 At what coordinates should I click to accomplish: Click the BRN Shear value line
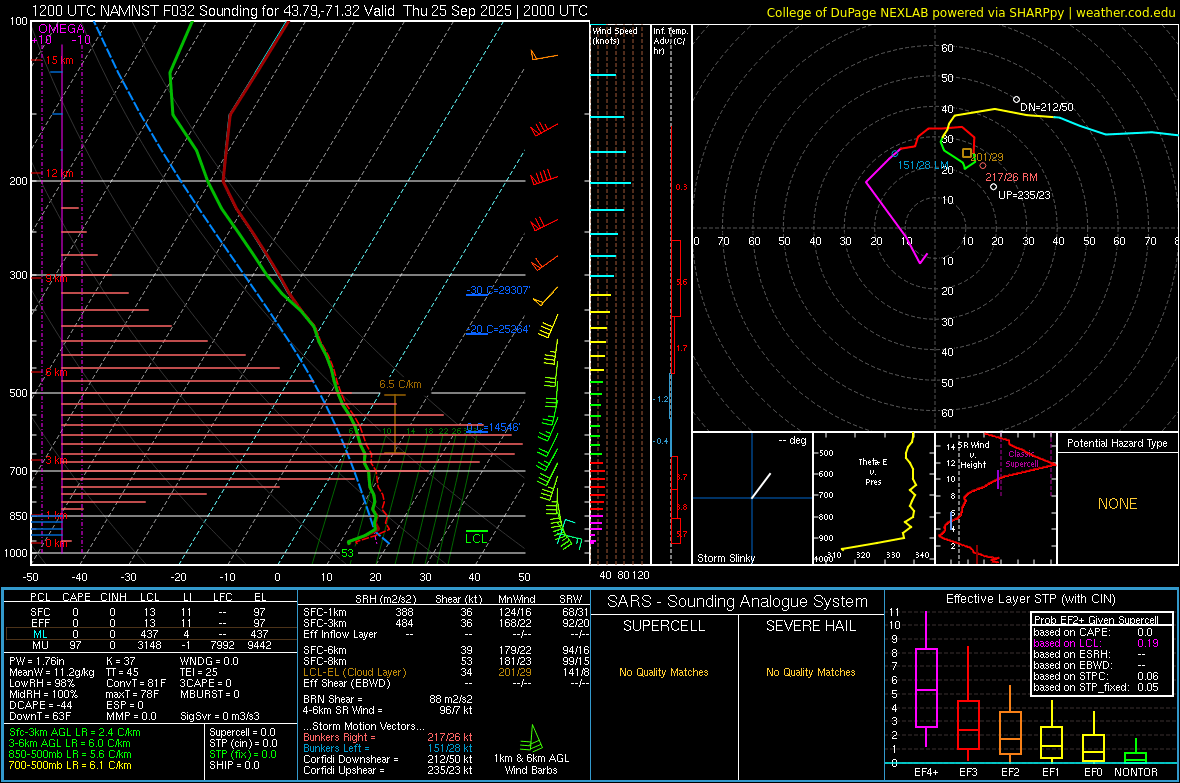pos(388,699)
